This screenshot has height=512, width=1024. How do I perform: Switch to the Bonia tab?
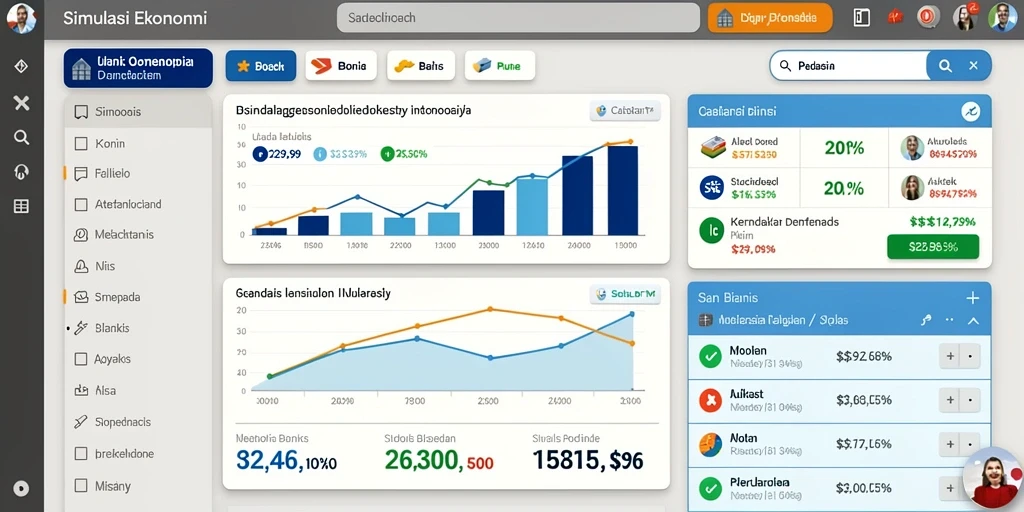[341, 66]
